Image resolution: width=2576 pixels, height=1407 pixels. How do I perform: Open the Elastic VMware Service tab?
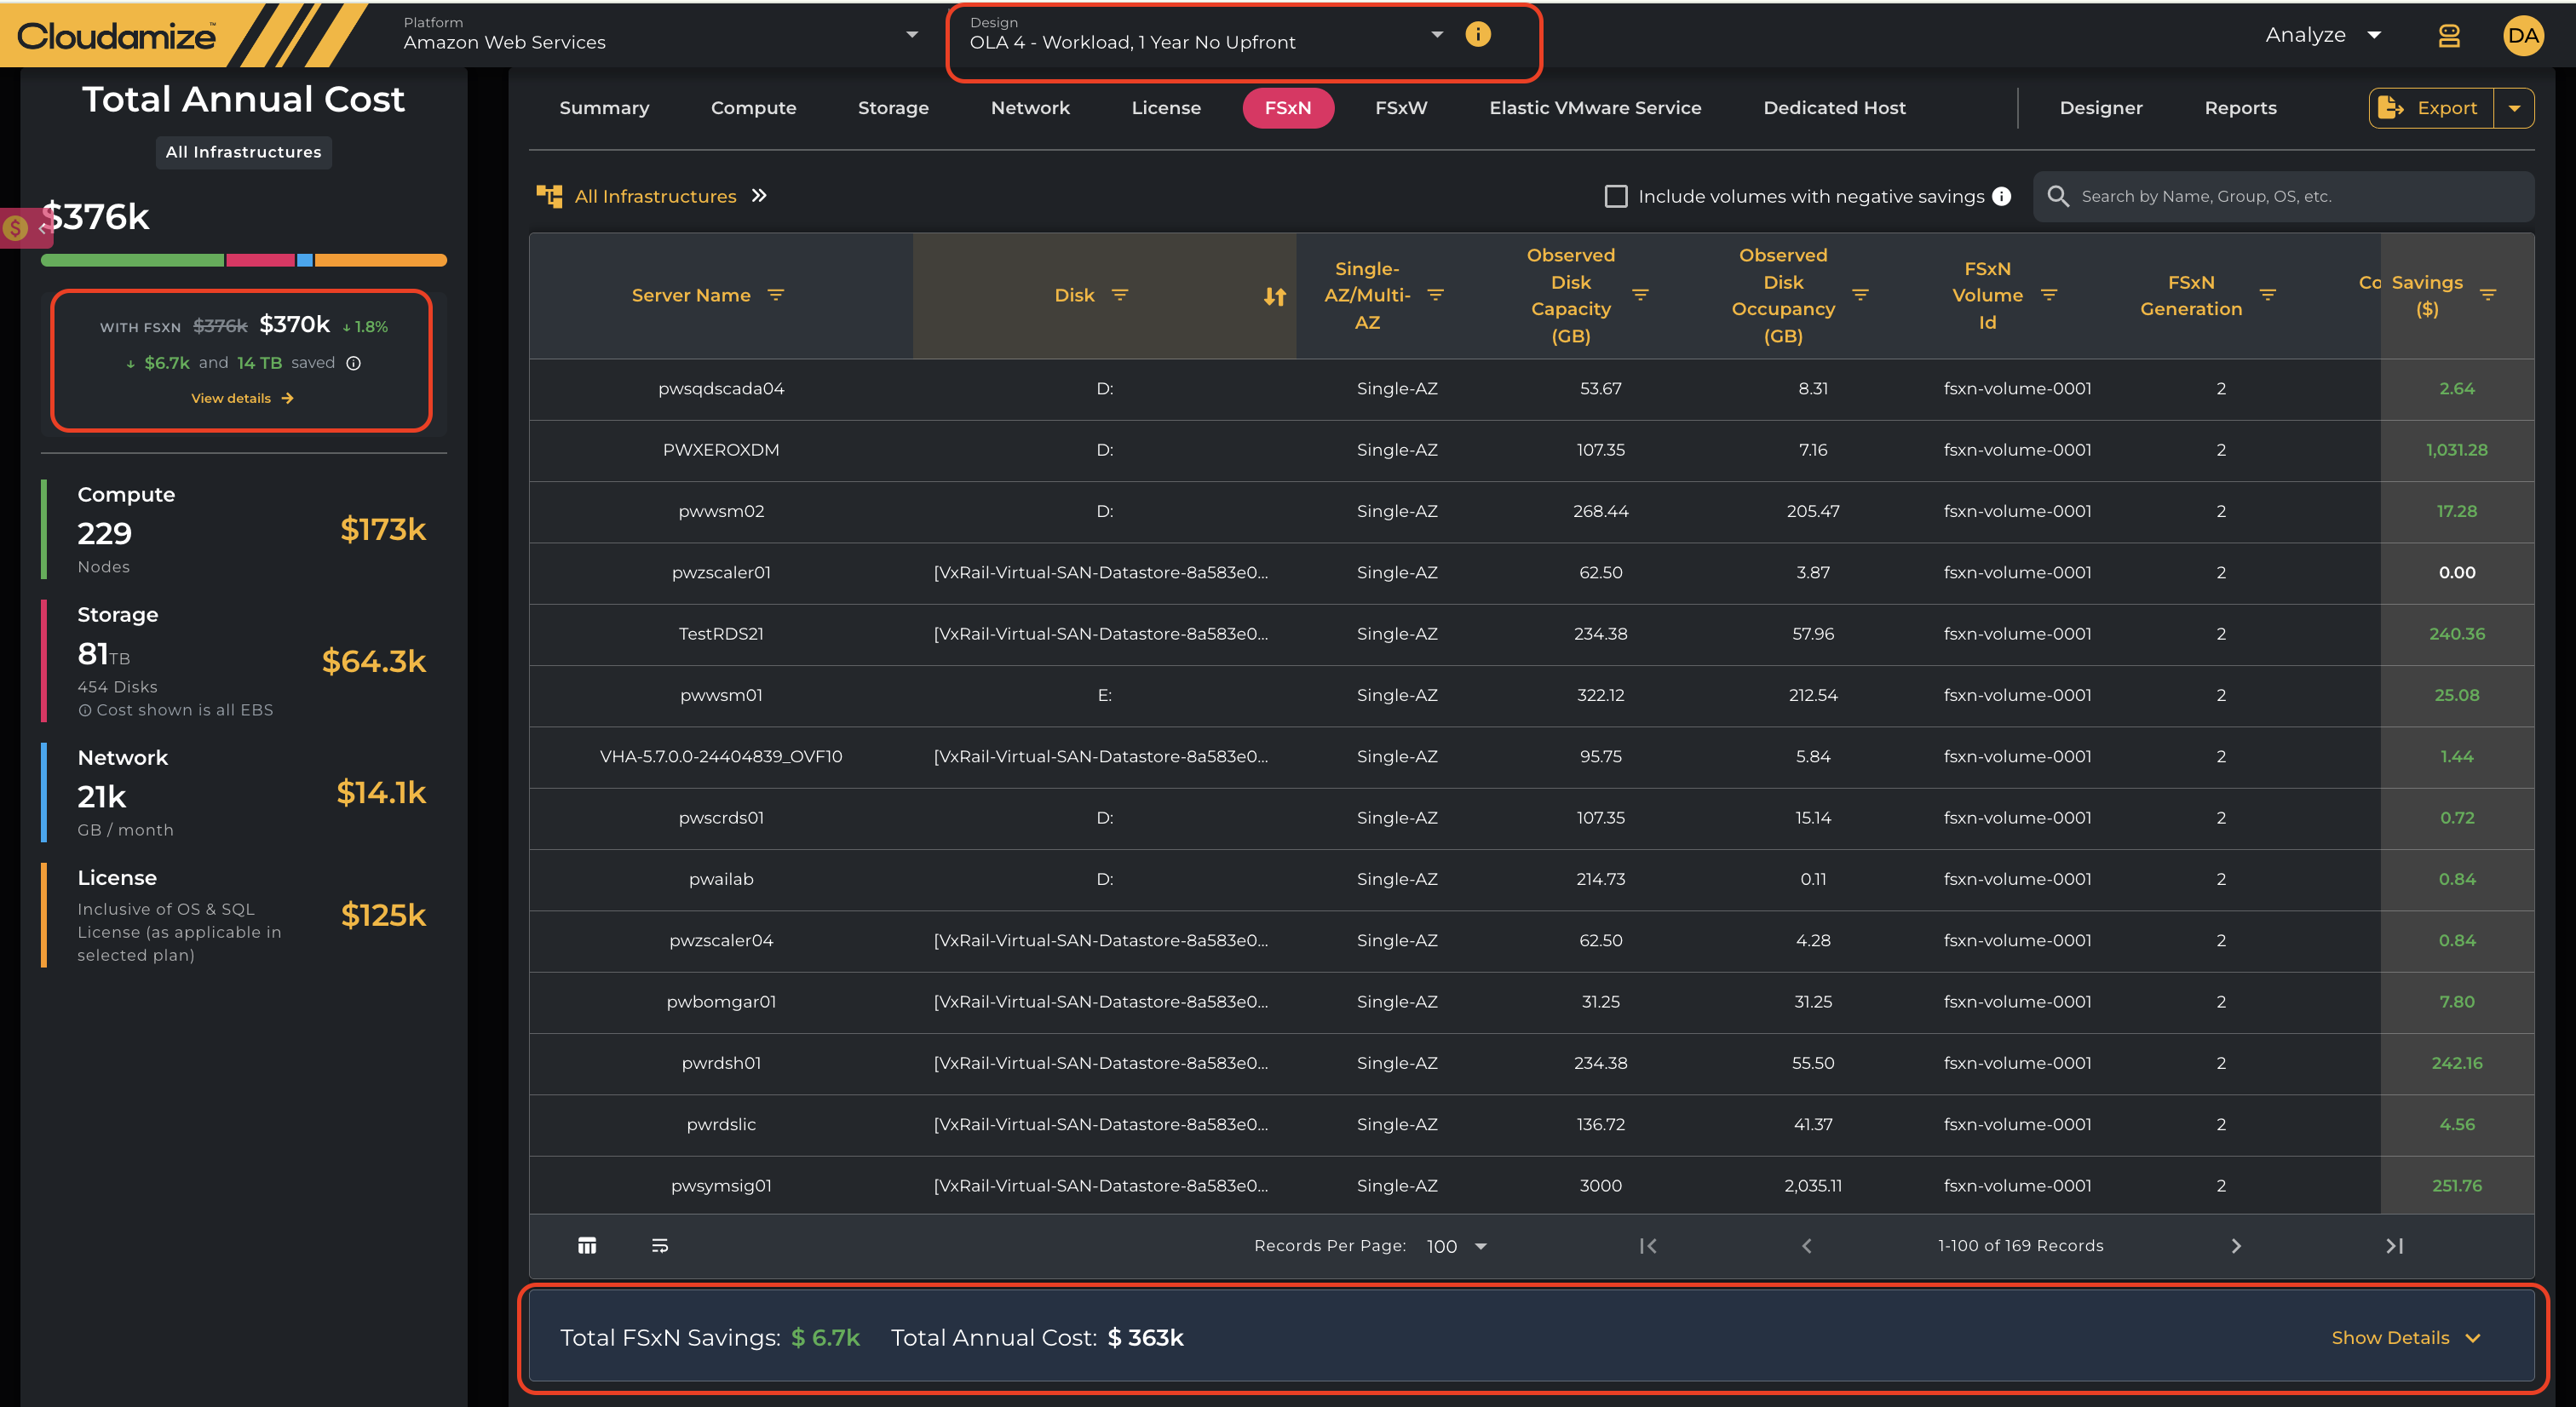1595,108
